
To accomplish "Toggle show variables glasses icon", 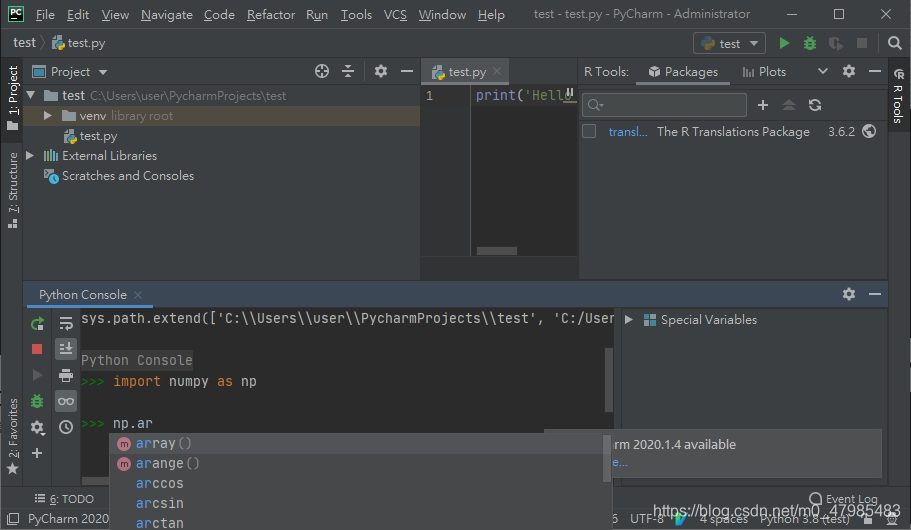I will click(66, 401).
